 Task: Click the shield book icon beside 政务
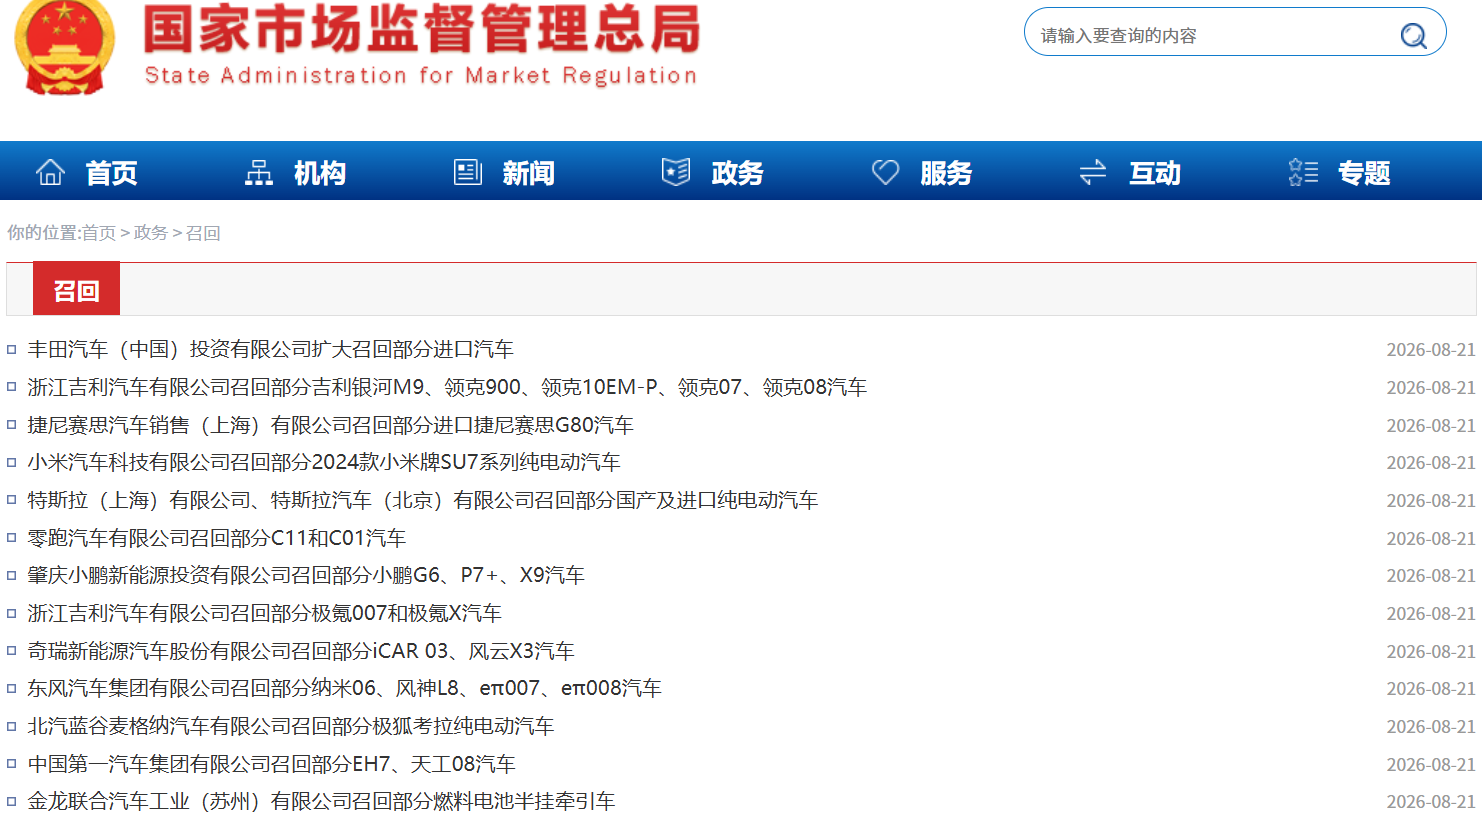tap(676, 172)
